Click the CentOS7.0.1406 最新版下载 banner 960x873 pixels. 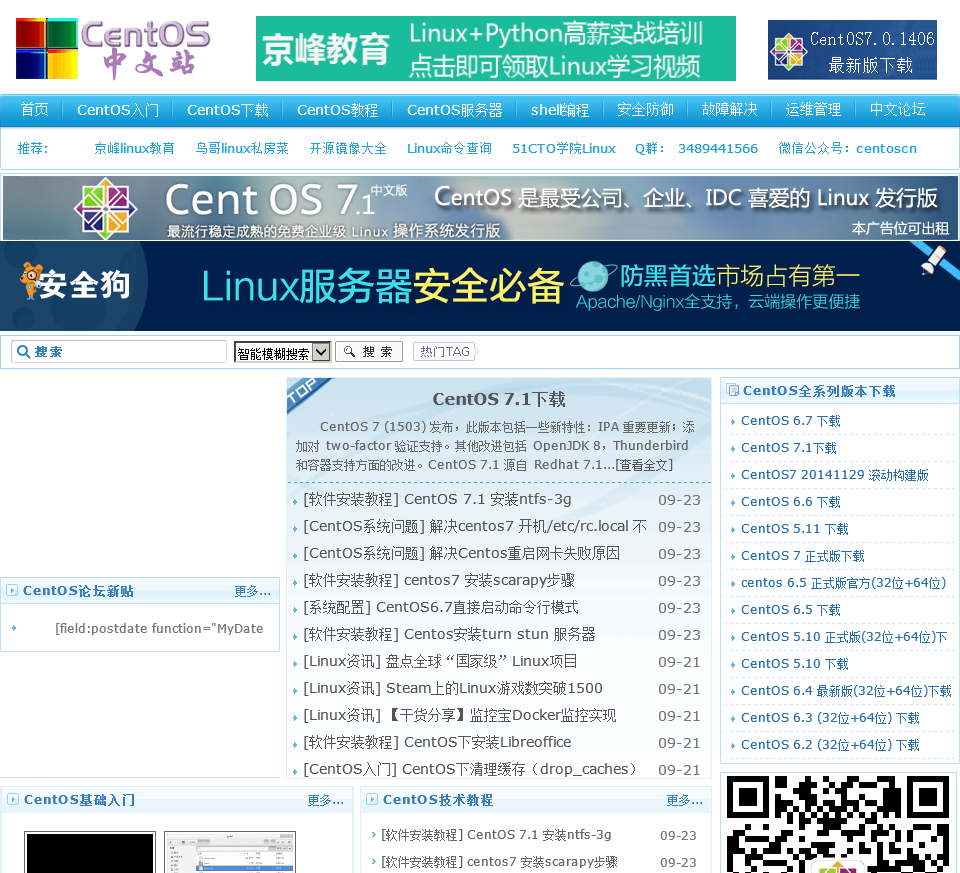click(x=852, y=50)
